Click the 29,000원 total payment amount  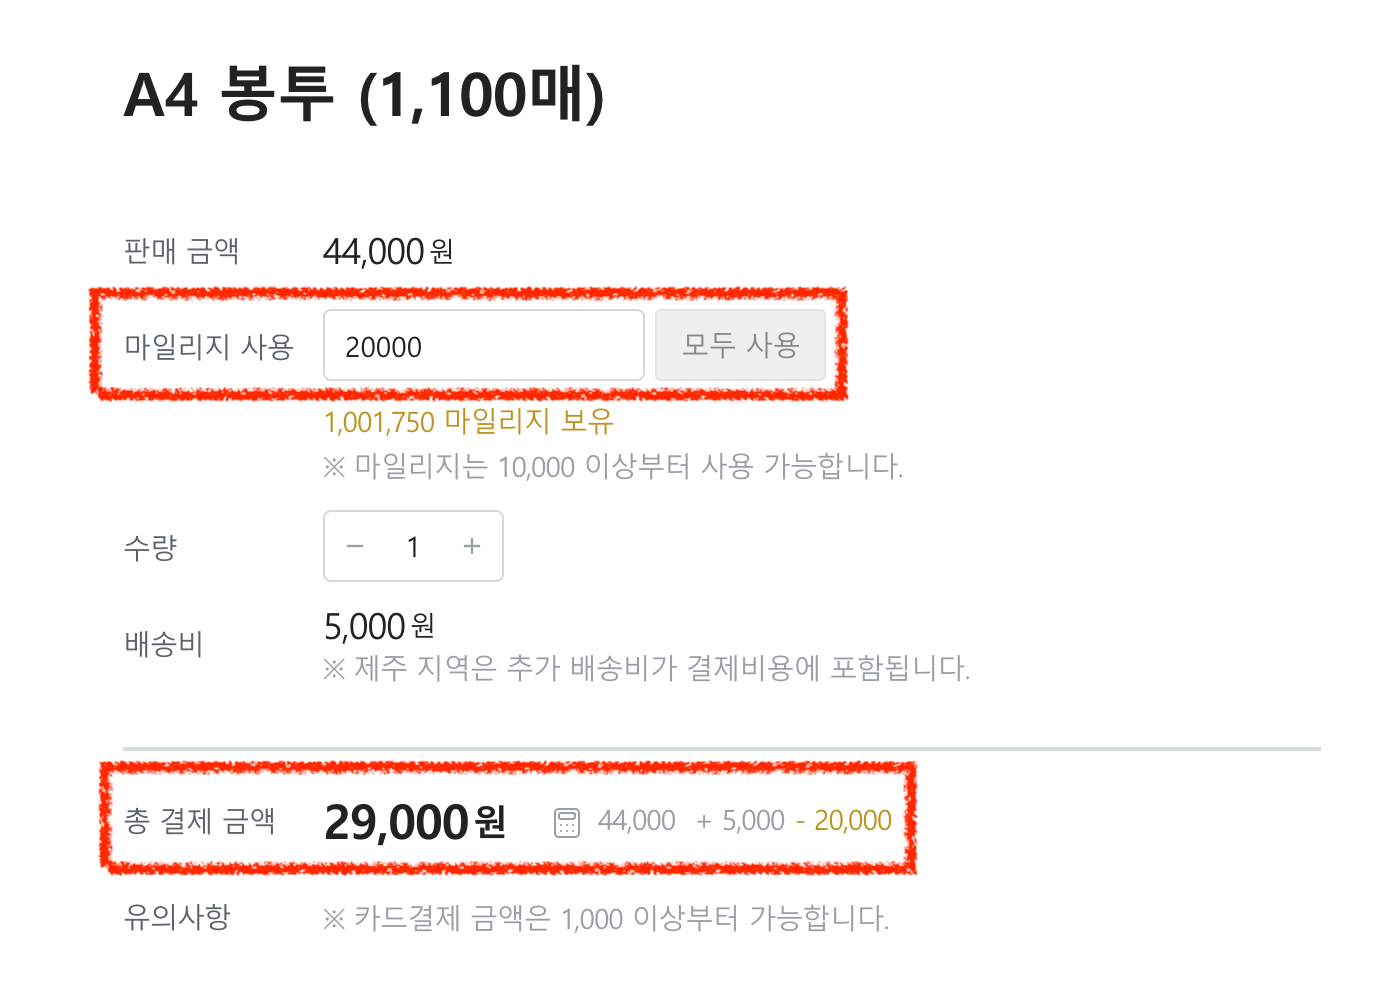[x=415, y=823]
